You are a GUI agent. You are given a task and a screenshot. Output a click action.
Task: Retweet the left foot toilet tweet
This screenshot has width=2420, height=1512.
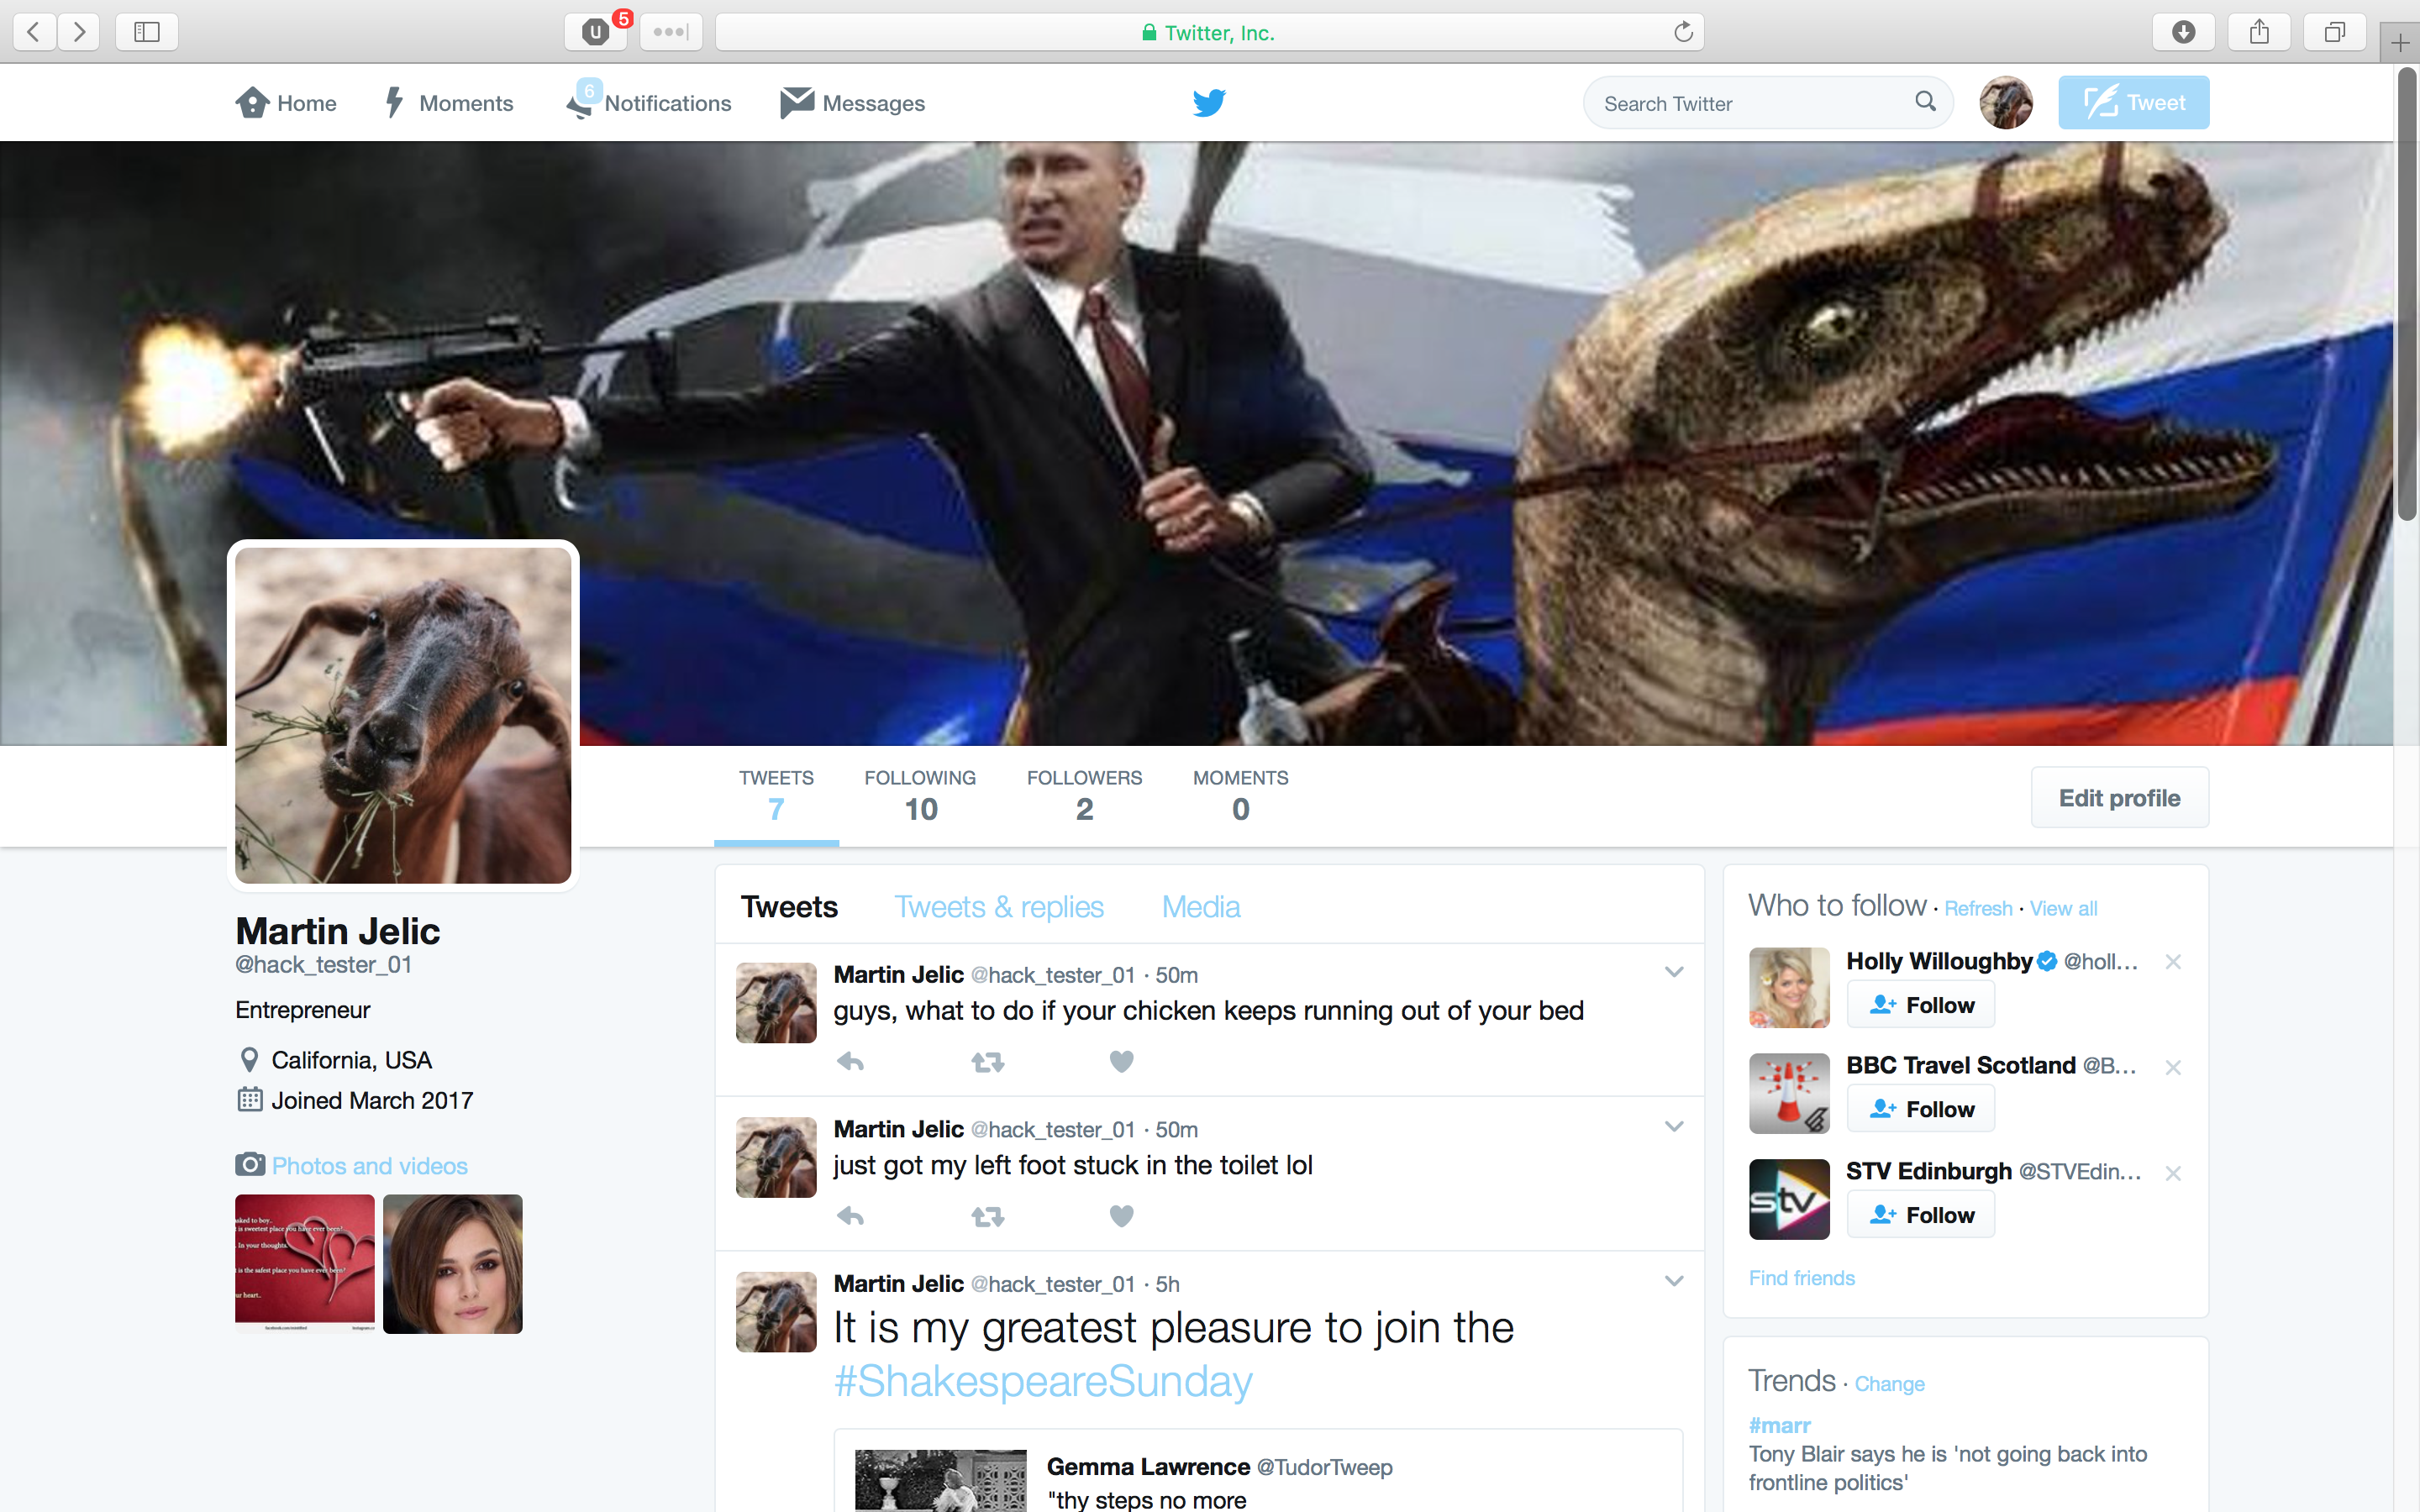(x=987, y=1216)
